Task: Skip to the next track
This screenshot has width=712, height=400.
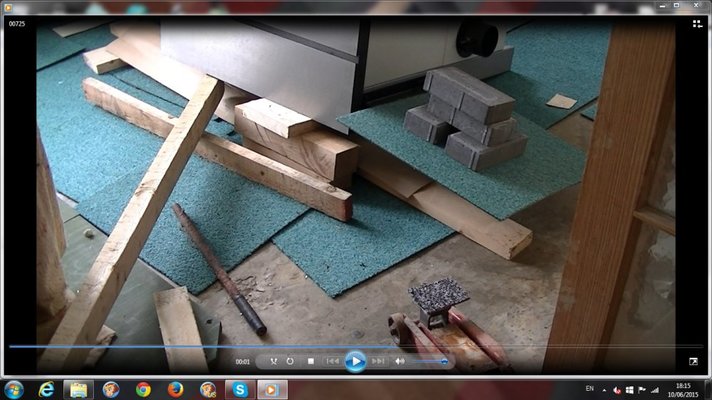Action: 378,361
